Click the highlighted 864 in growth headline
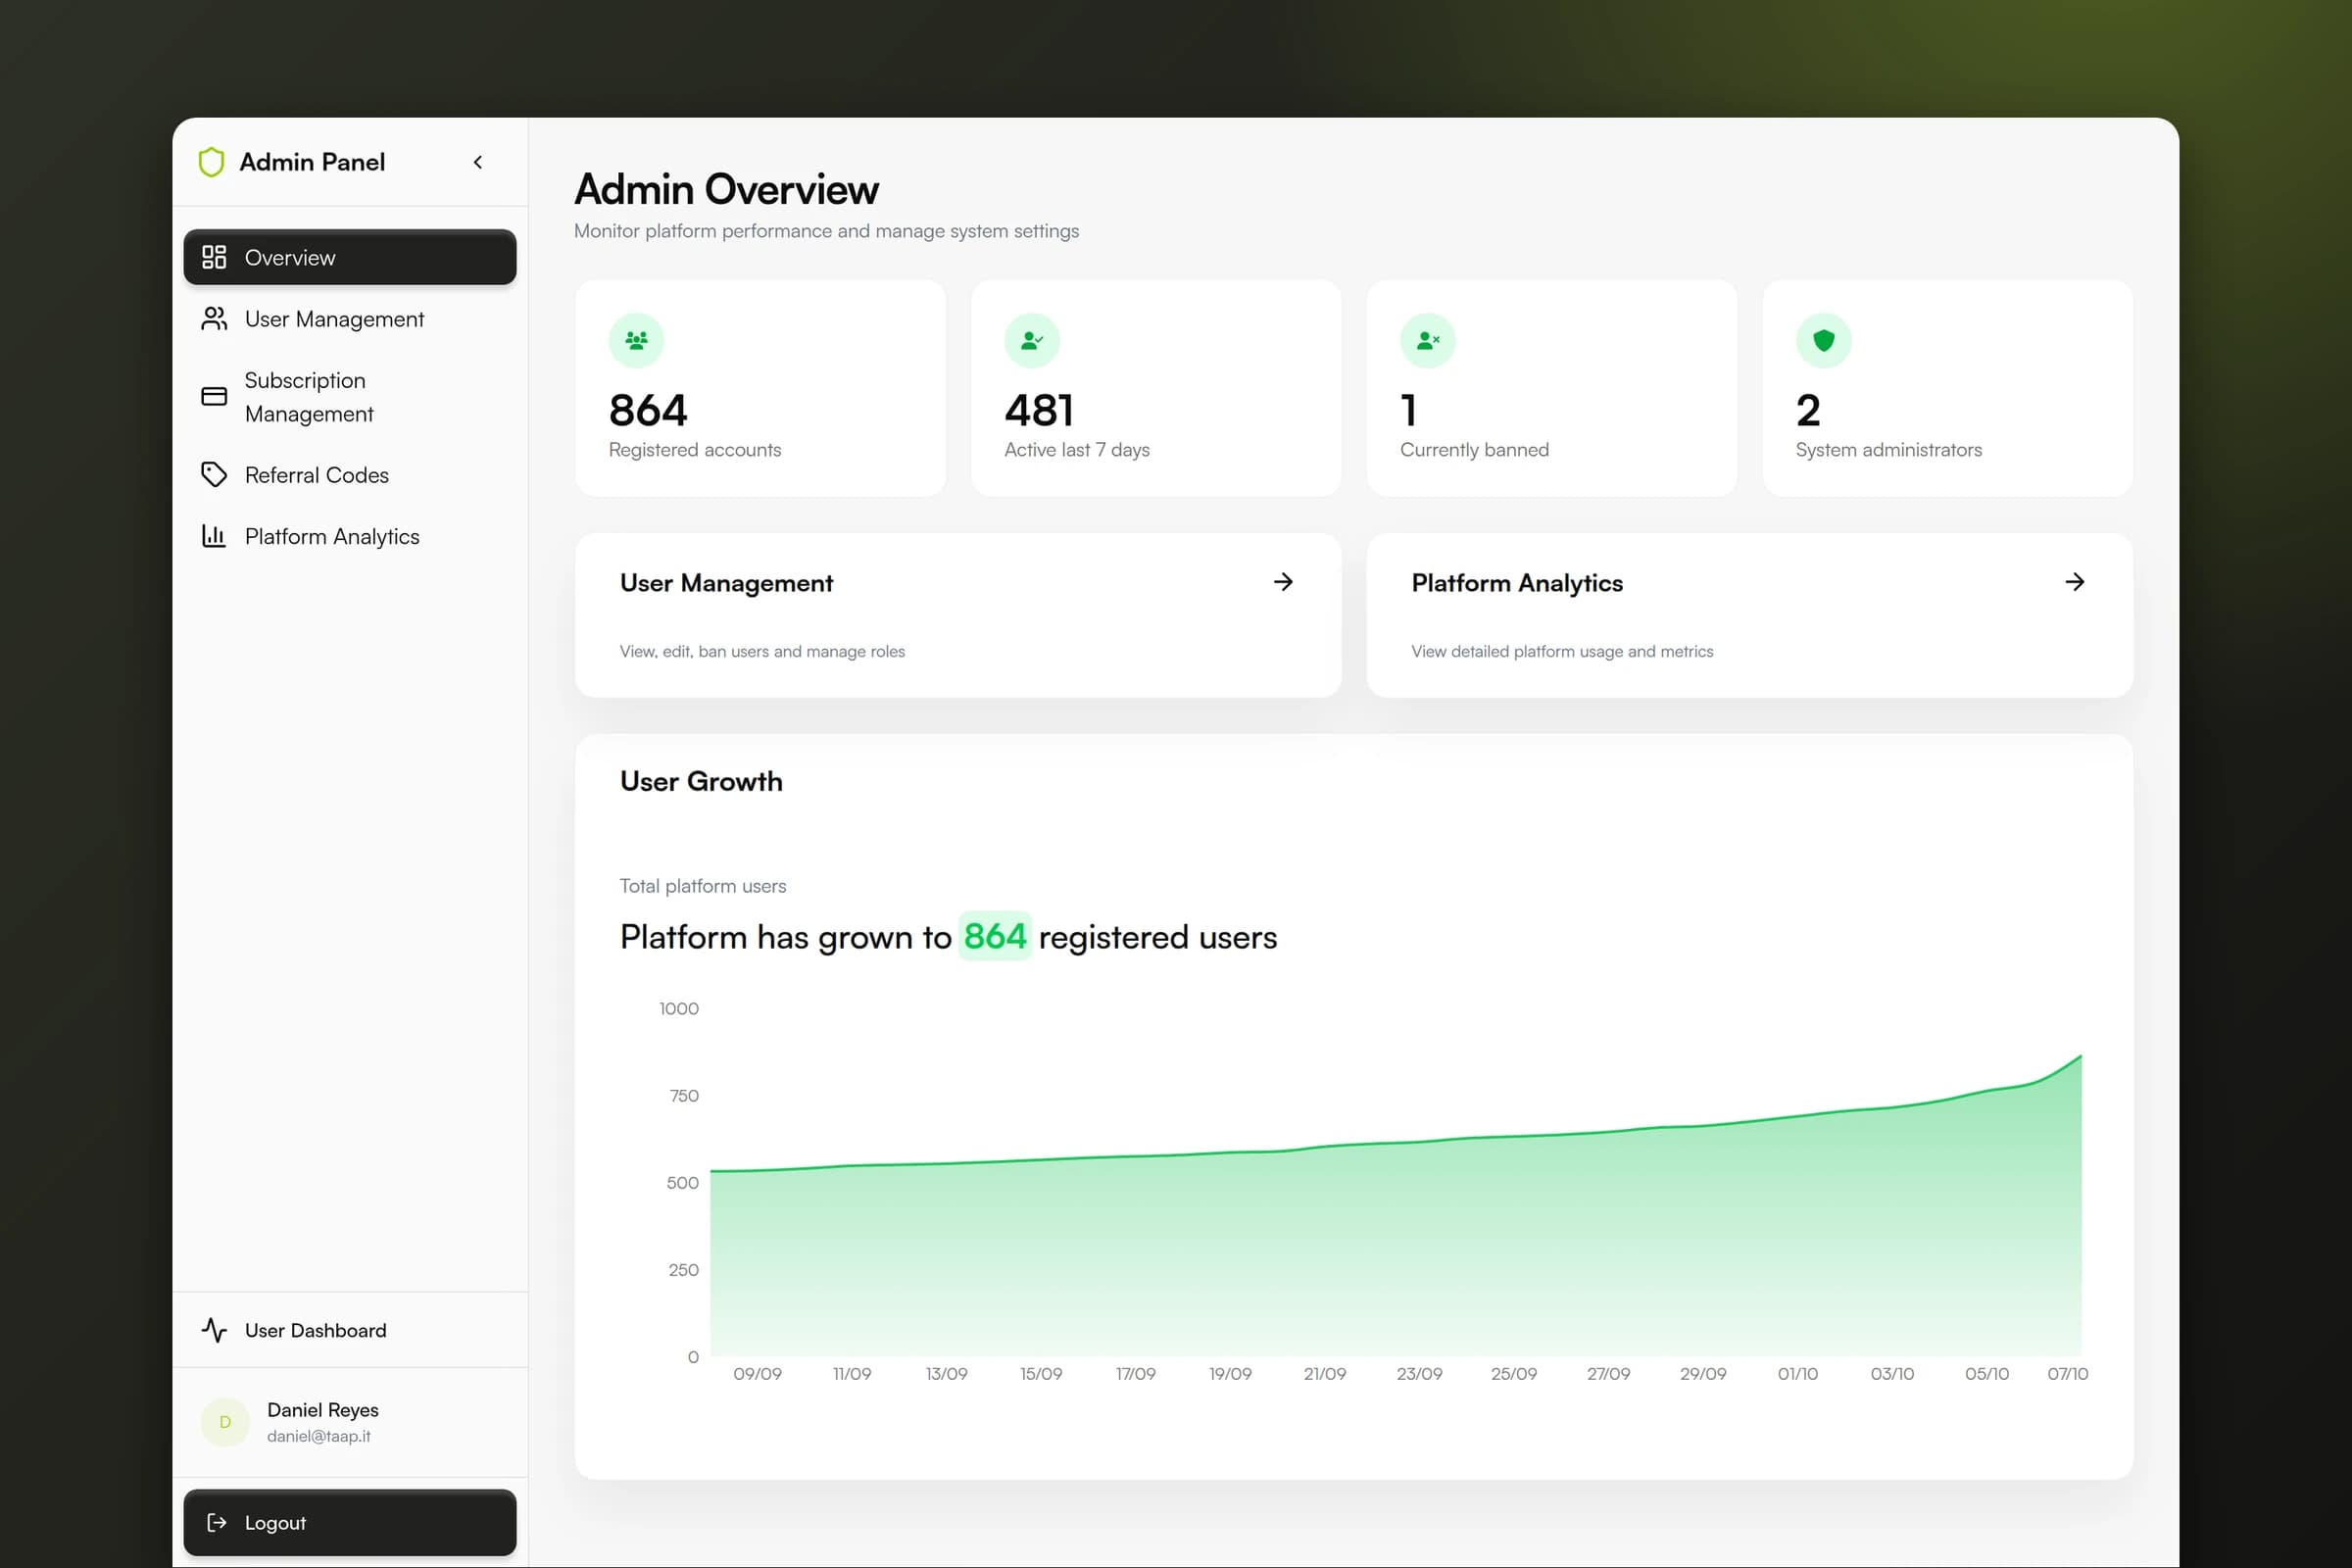Image resolution: width=2352 pixels, height=1568 pixels. tap(995, 936)
